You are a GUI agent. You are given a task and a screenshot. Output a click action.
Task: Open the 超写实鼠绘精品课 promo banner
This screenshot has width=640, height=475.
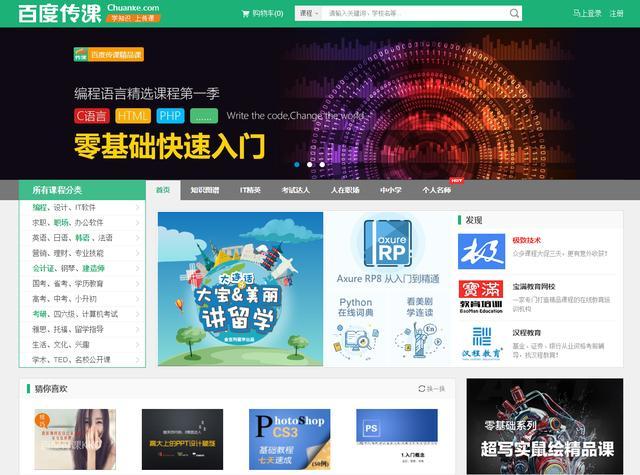coord(545,426)
